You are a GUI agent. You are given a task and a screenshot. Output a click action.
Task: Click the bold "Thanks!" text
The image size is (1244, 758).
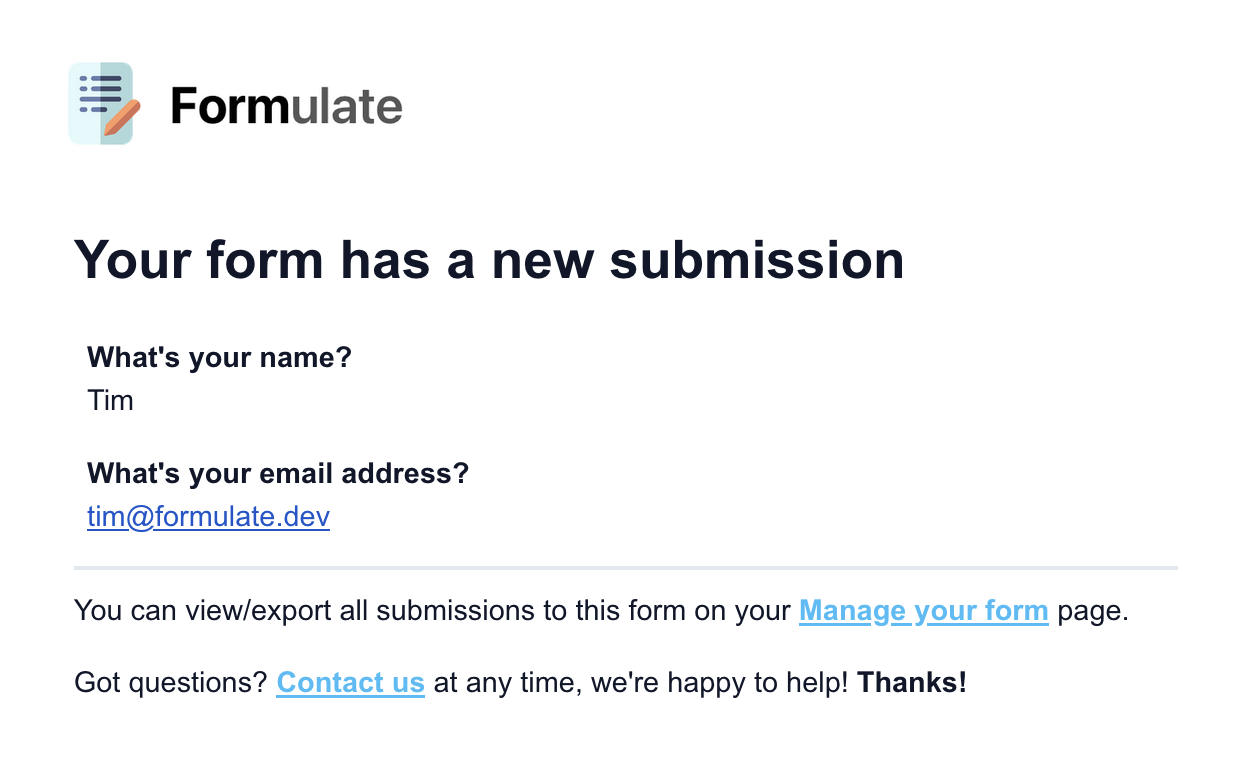click(x=912, y=683)
